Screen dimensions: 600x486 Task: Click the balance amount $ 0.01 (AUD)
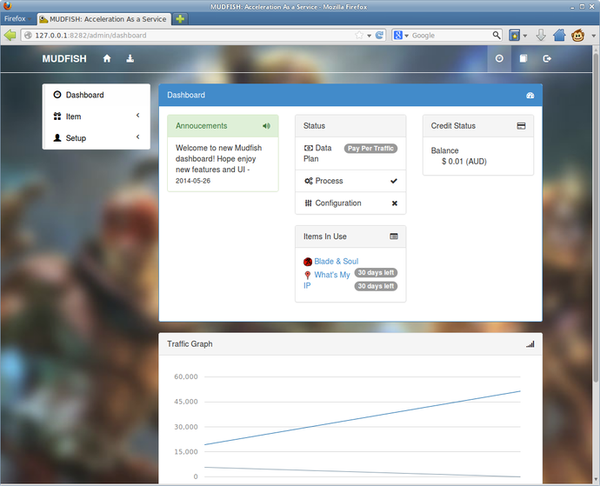pos(464,161)
